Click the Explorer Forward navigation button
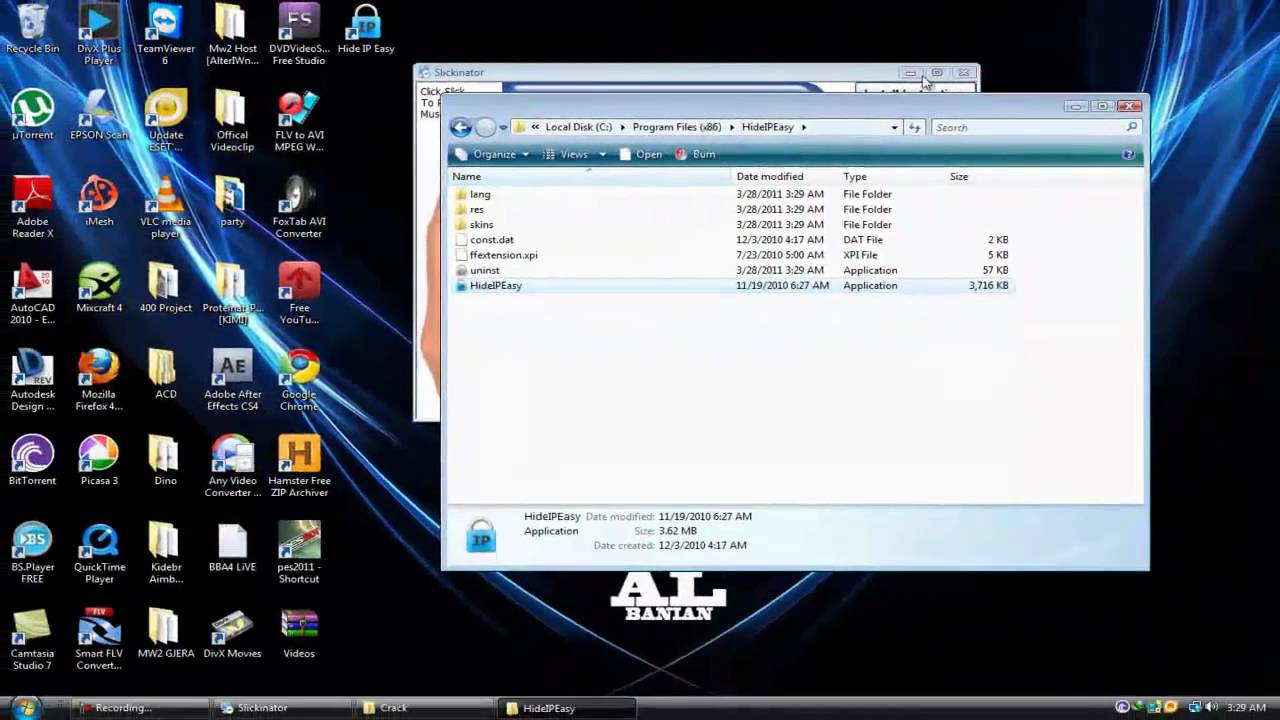The image size is (1280, 720). tap(485, 127)
